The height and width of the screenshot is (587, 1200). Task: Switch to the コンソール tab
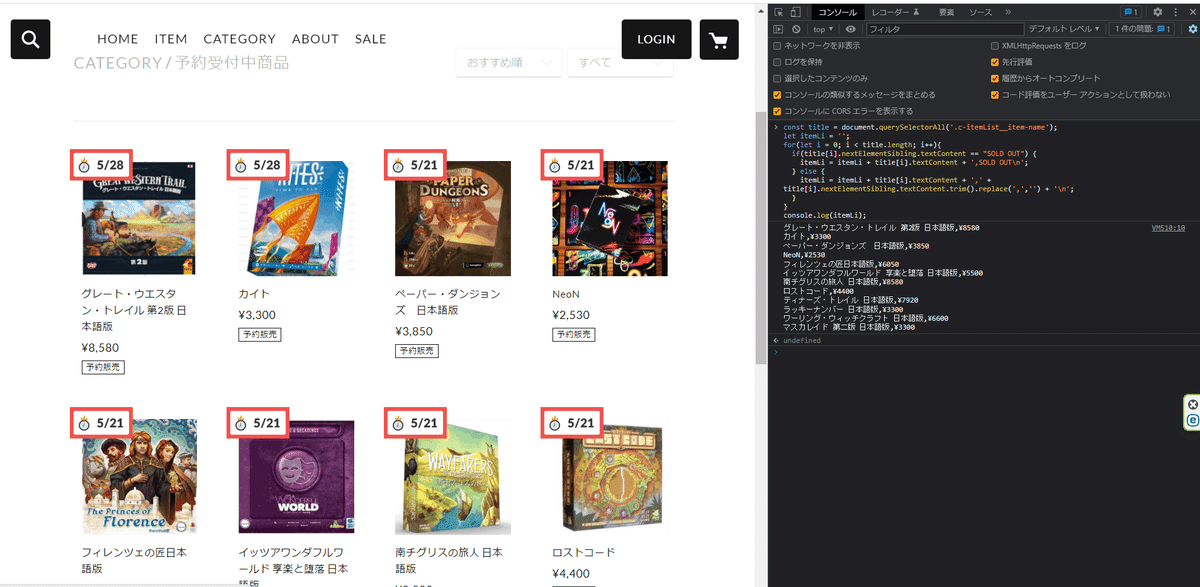[837, 12]
